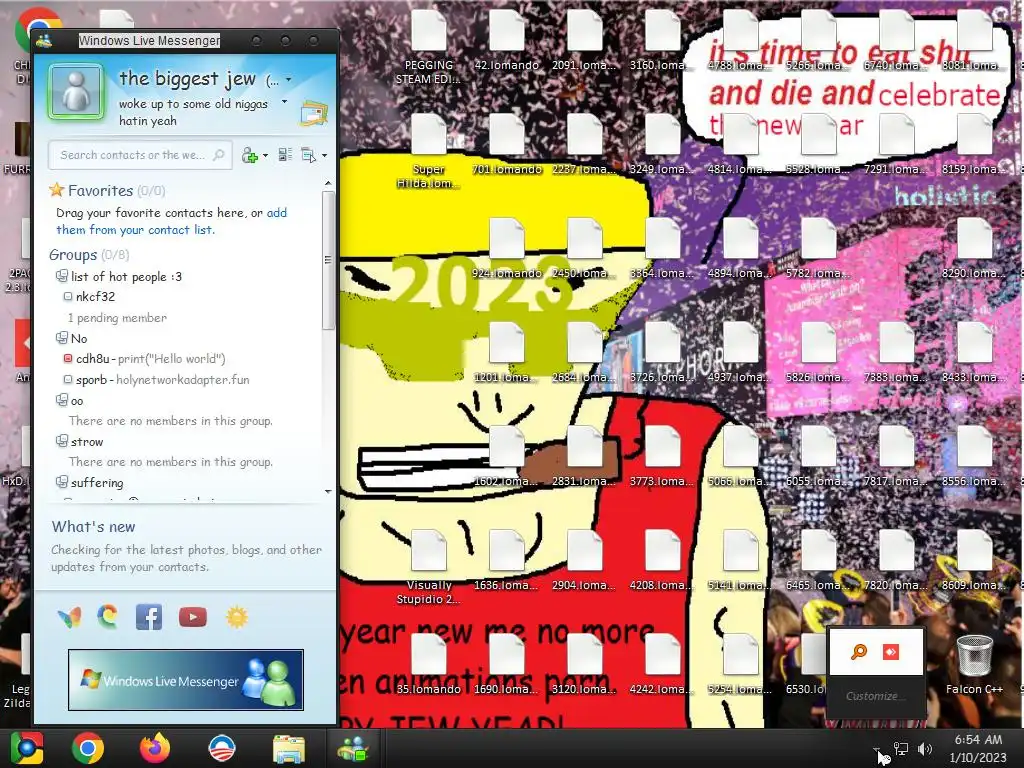
Task: Click the contact list scrollbar down arrow
Action: tap(328, 492)
